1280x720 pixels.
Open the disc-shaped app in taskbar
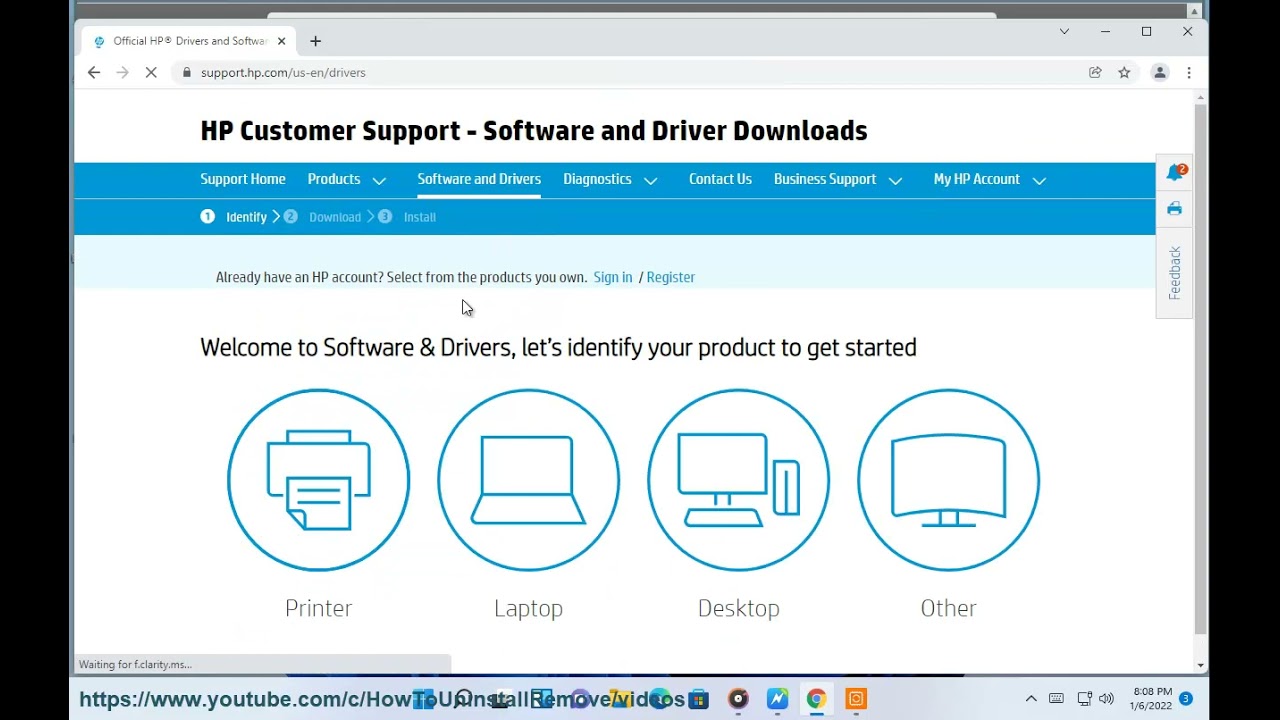click(x=738, y=699)
